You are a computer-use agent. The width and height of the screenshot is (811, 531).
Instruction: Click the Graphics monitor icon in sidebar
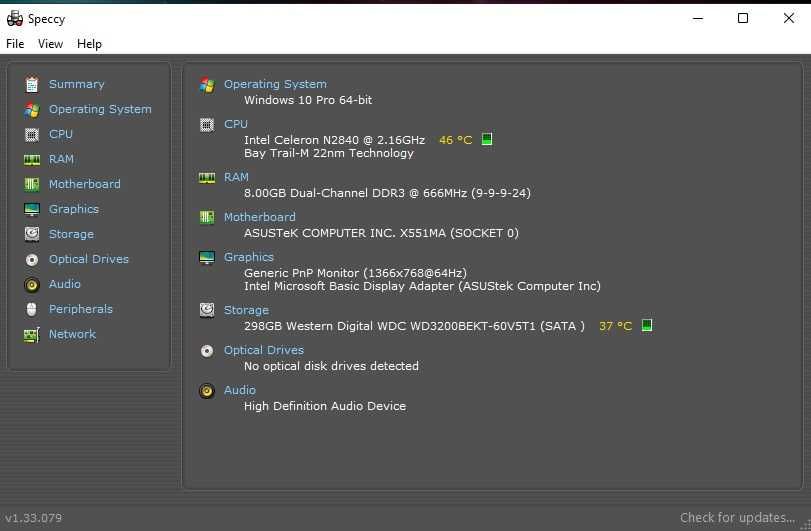[x=32, y=209]
